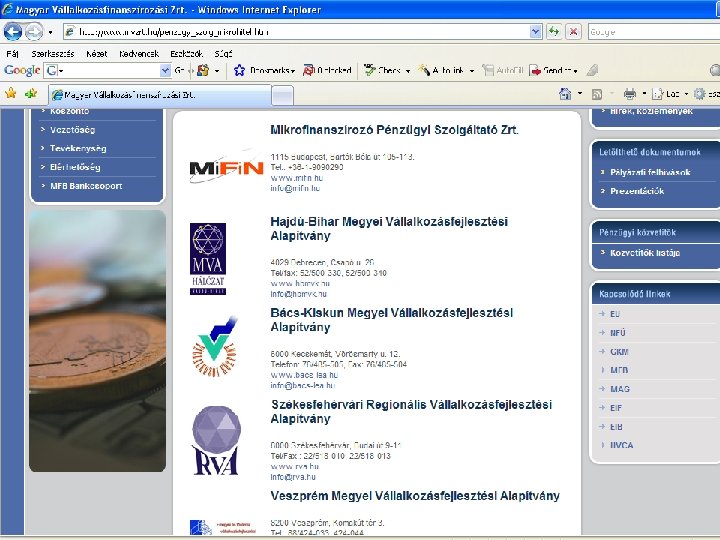The width and height of the screenshot is (720, 540).
Task: Click the Google toolbar logo
Action: tap(22, 70)
